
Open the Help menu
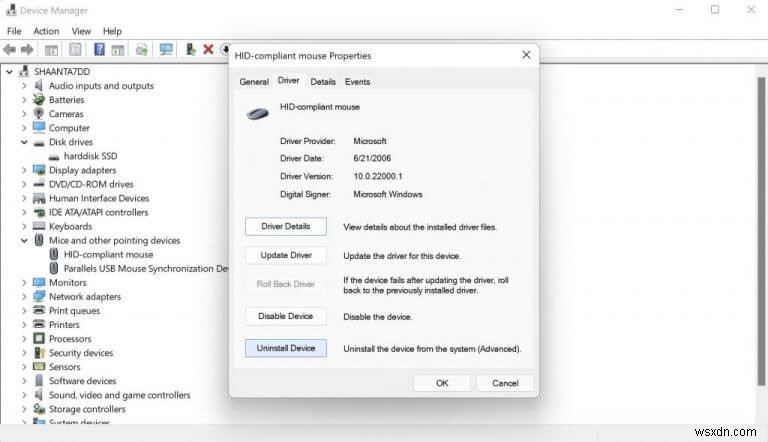point(112,31)
